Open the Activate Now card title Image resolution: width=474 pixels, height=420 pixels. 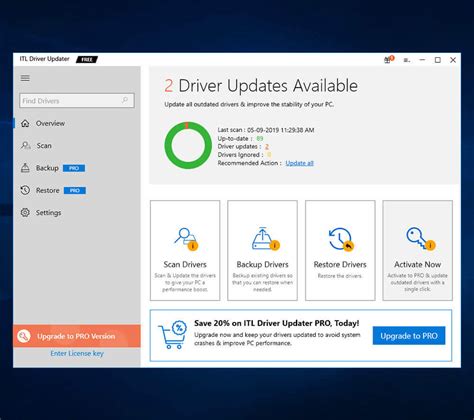pyautogui.click(x=418, y=264)
